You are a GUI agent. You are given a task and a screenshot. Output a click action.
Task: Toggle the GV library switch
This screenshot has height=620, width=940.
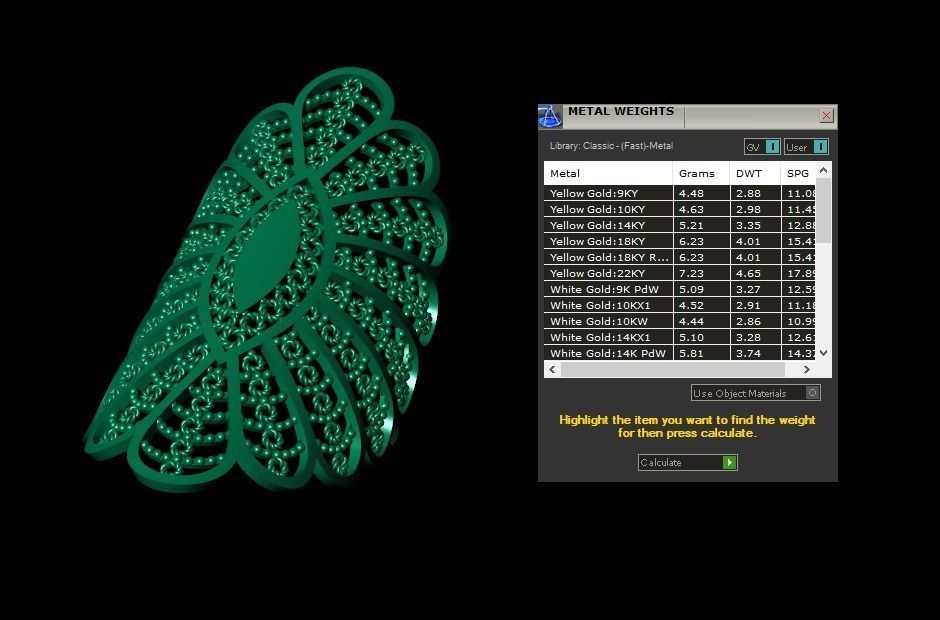[x=762, y=147]
